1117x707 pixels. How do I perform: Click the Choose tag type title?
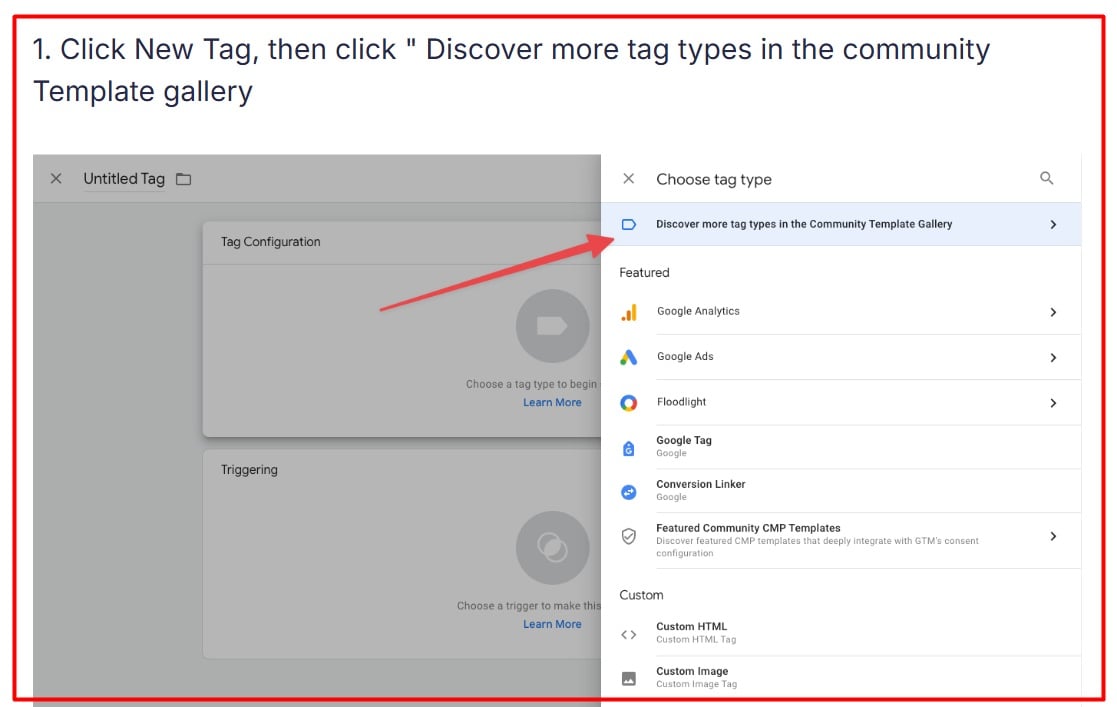click(x=714, y=180)
